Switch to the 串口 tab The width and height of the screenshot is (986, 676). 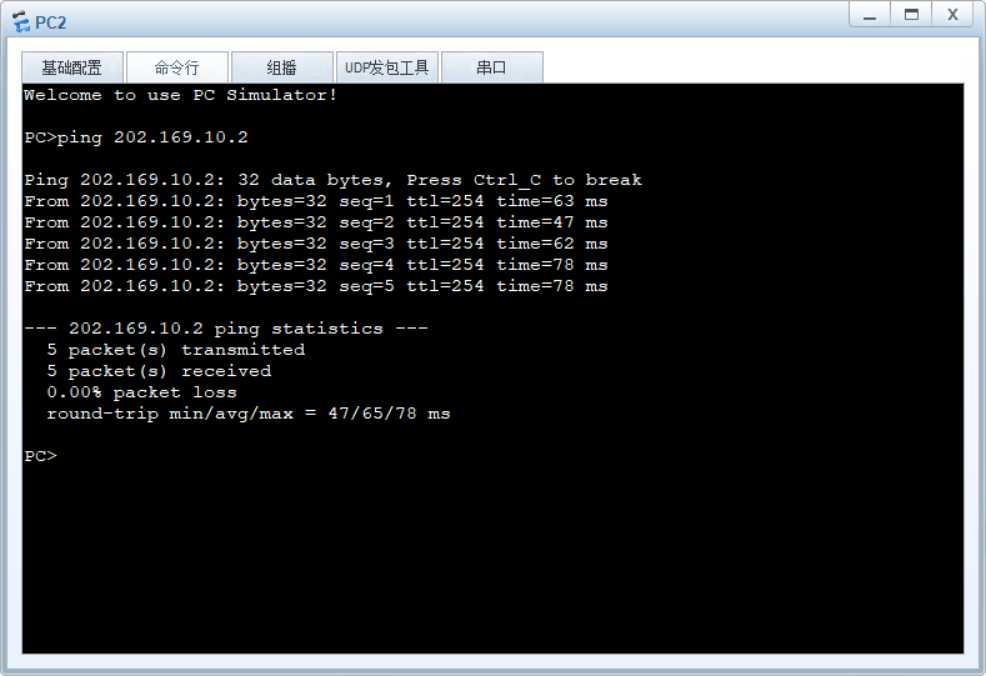pos(492,67)
